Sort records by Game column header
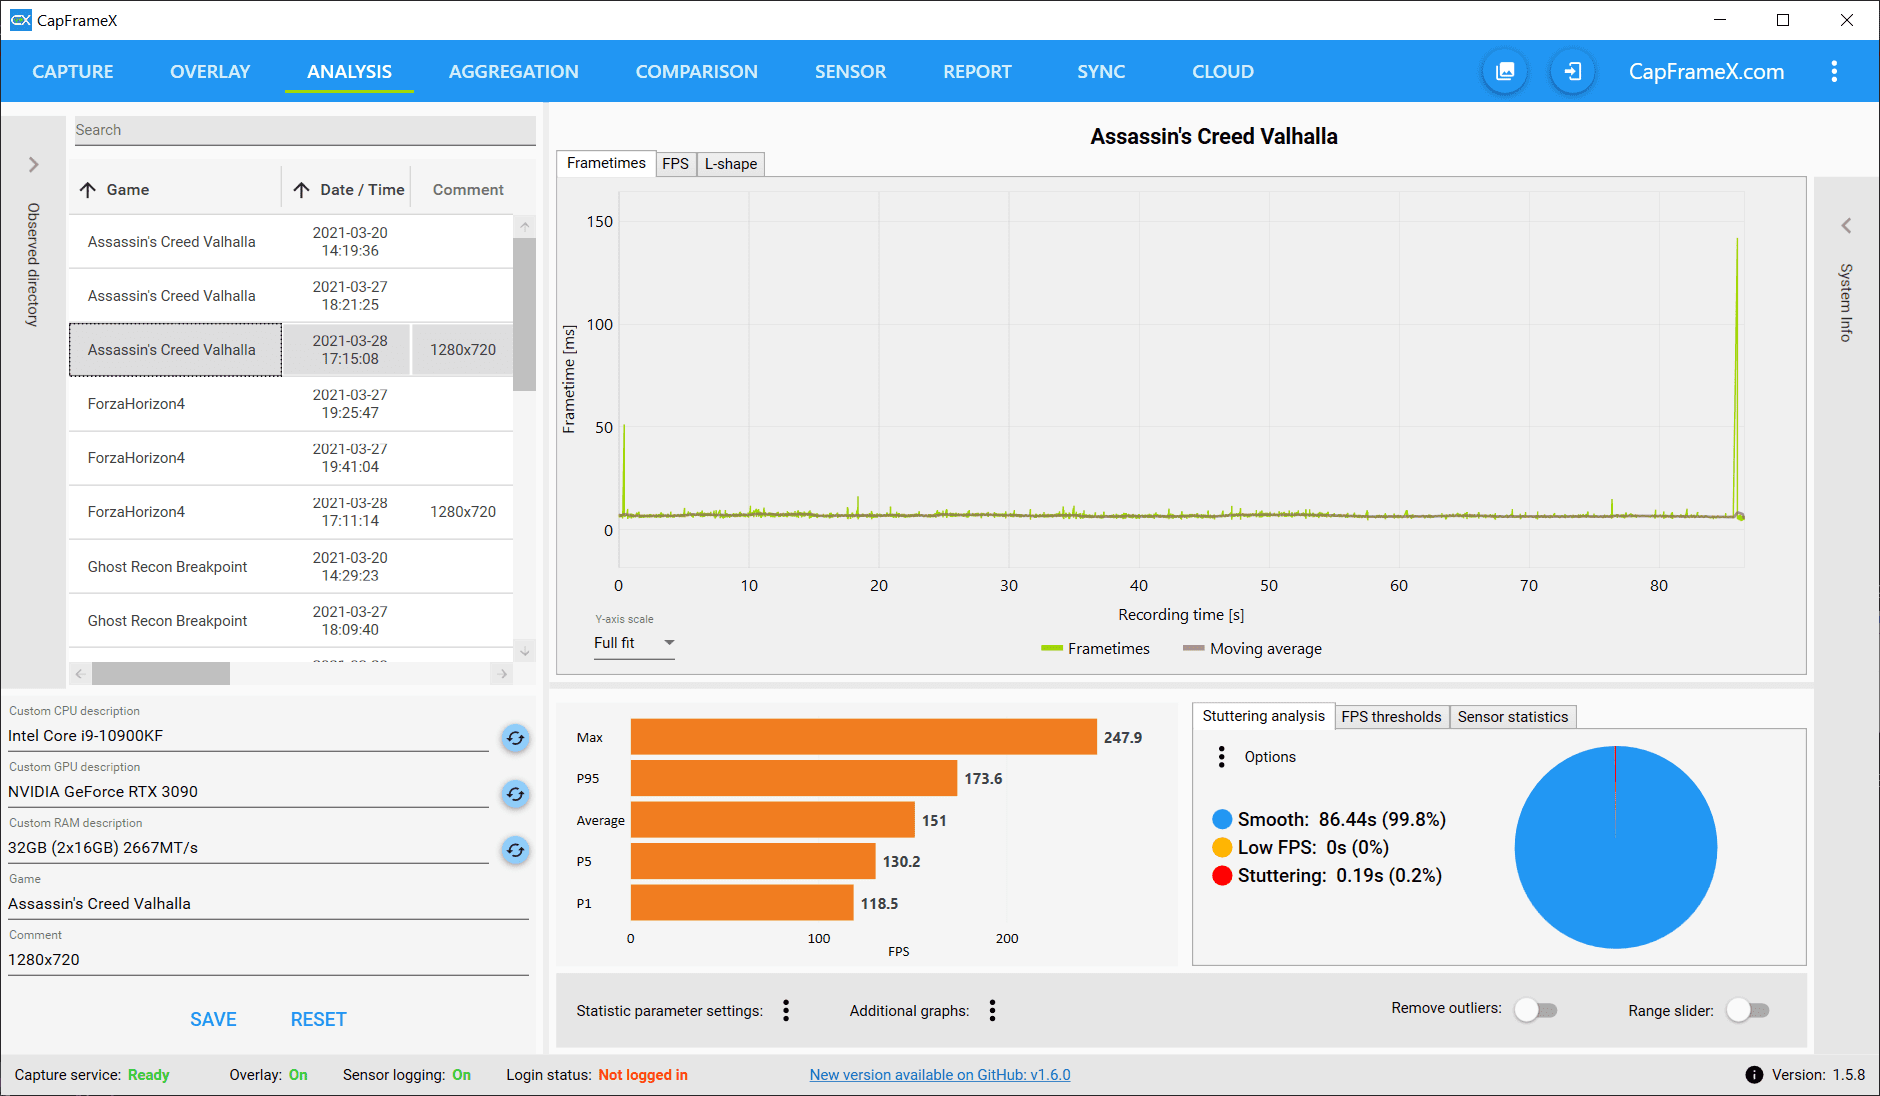1880x1096 pixels. click(x=128, y=190)
